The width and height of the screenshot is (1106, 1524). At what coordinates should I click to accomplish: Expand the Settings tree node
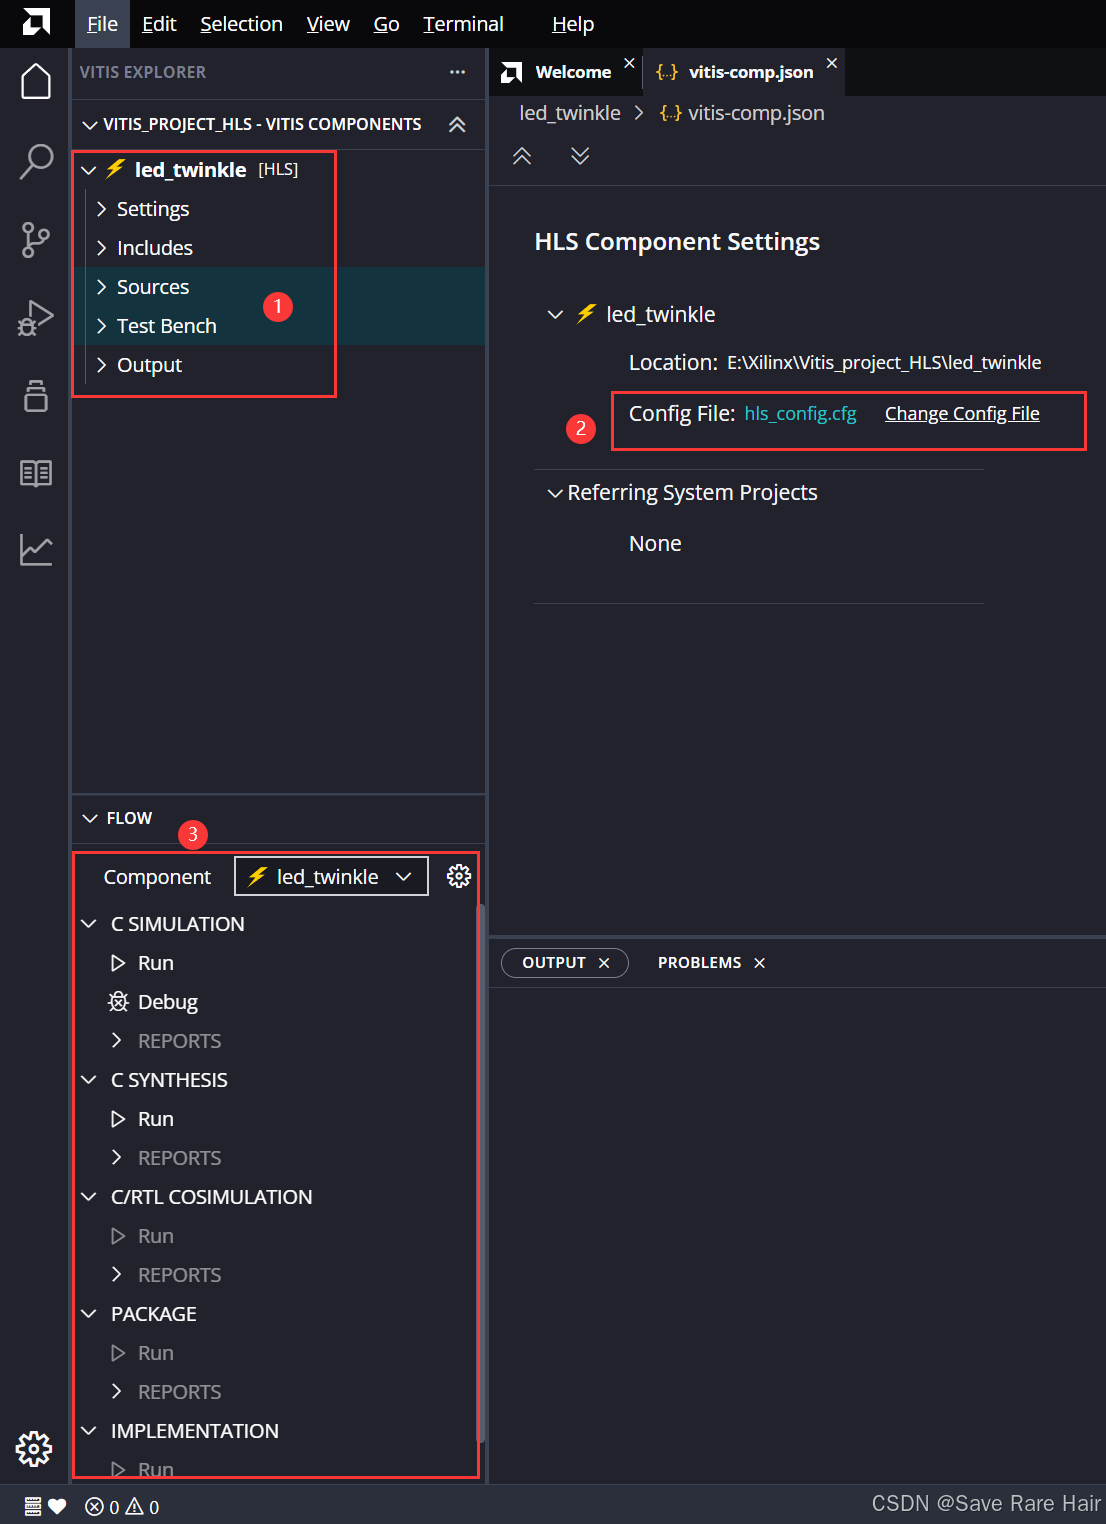[x=101, y=209]
